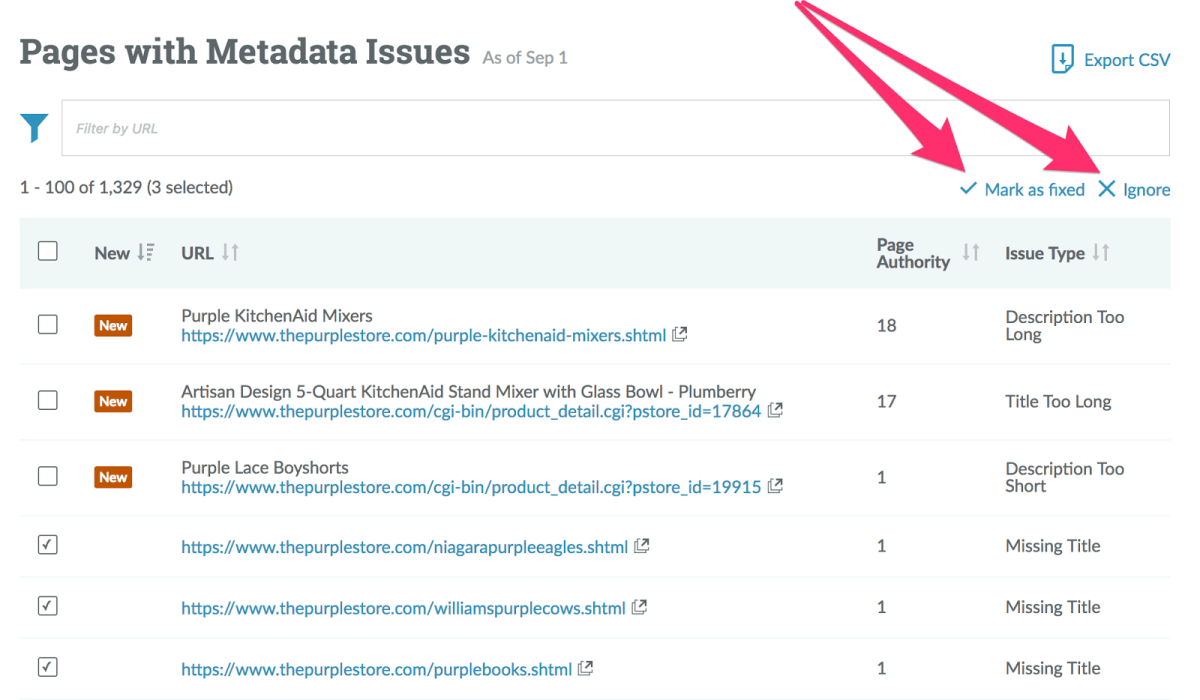Click New badge on Artisan Design mixer row

pos(113,401)
